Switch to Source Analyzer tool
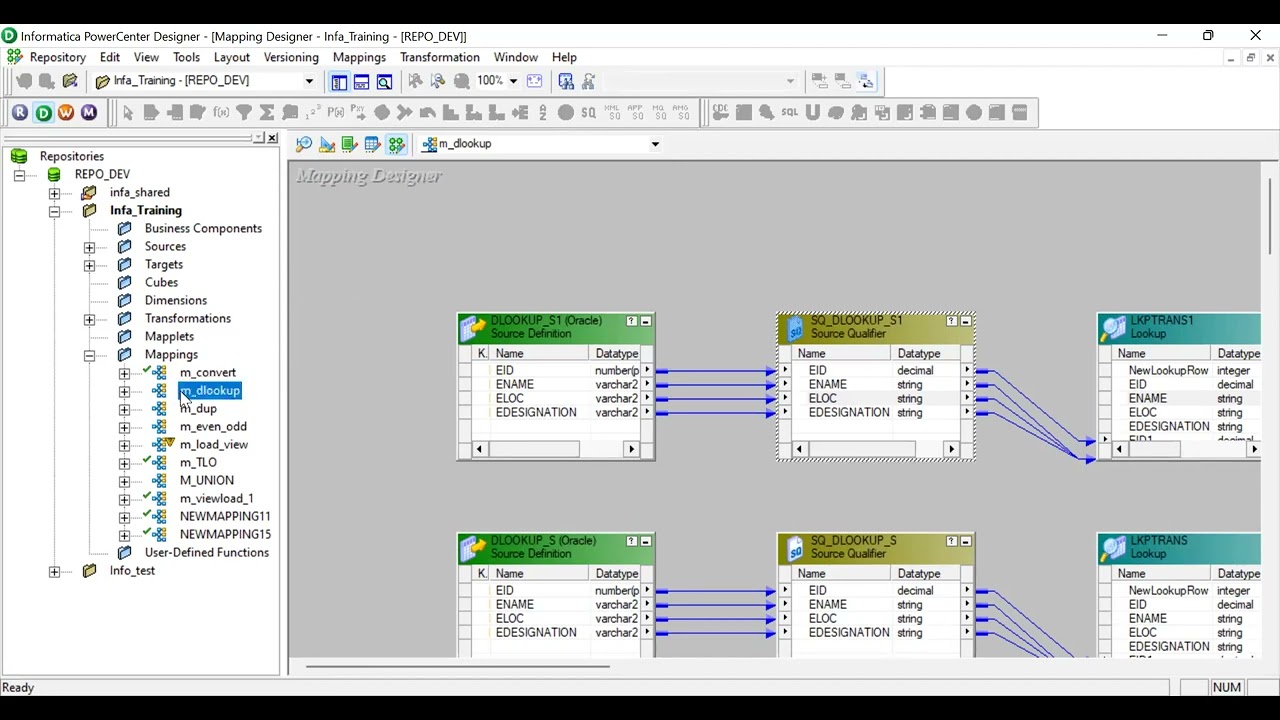 click(304, 144)
